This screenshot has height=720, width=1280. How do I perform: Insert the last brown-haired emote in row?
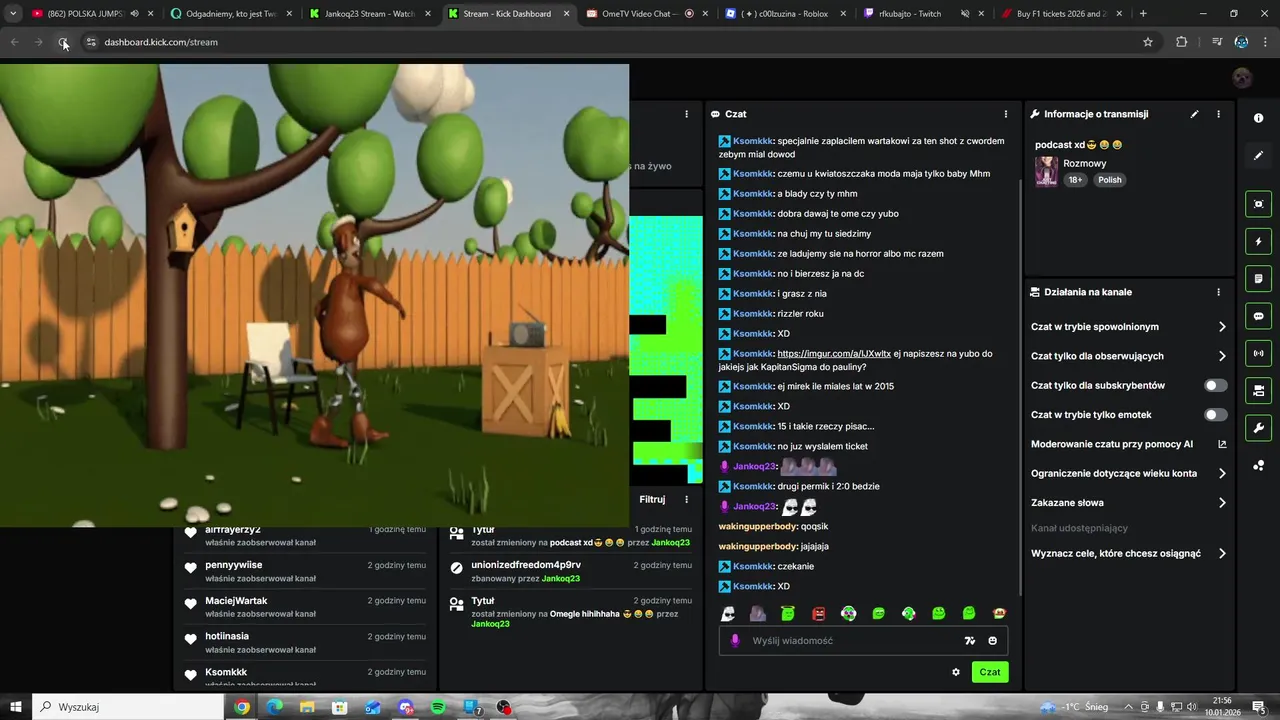(x=998, y=613)
